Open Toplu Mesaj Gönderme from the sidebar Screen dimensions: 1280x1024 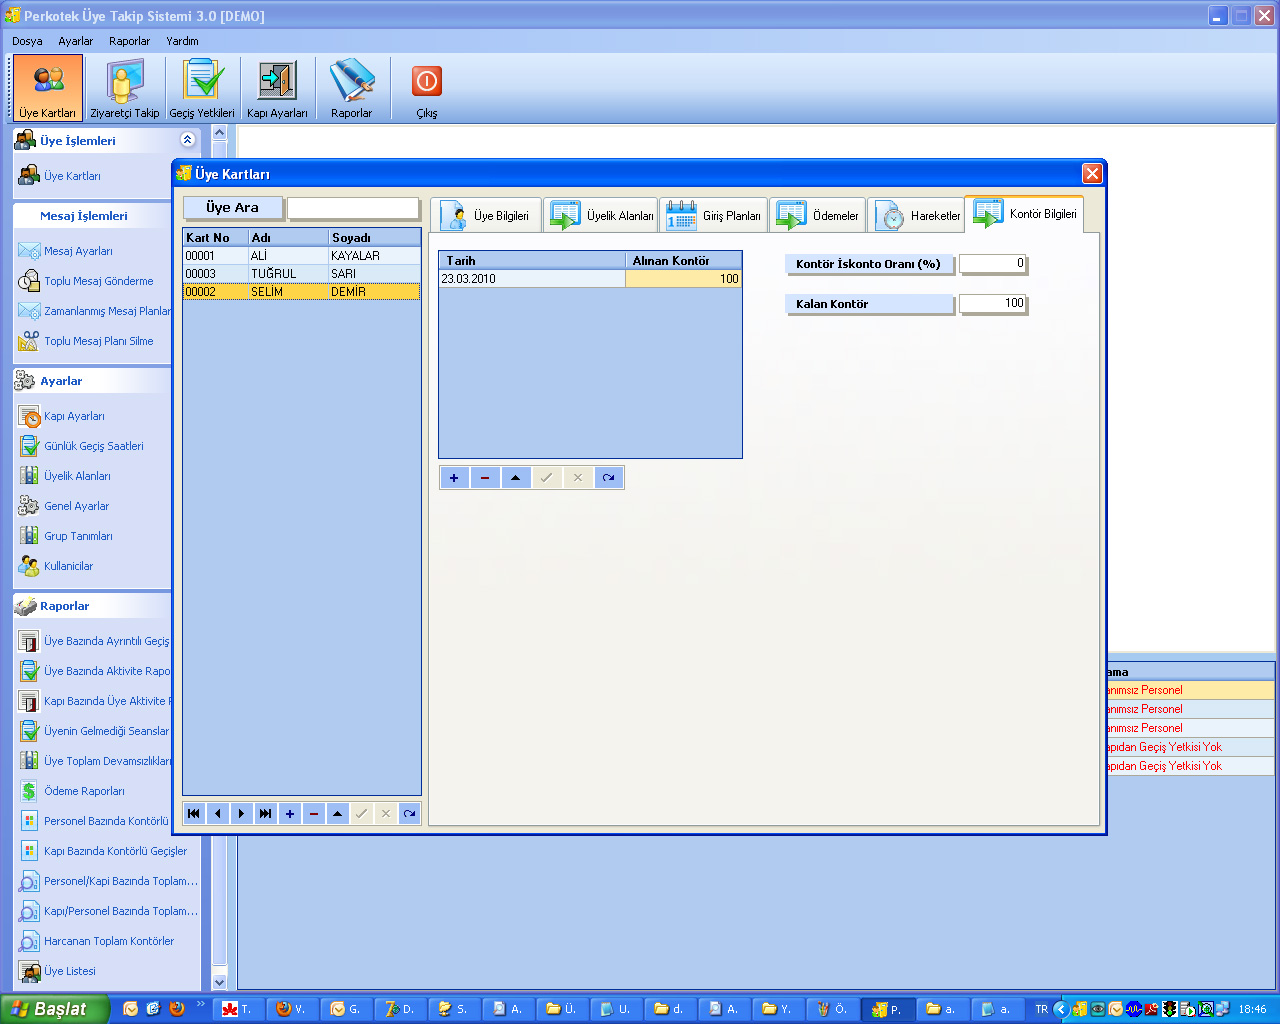(x=98, y=281)
